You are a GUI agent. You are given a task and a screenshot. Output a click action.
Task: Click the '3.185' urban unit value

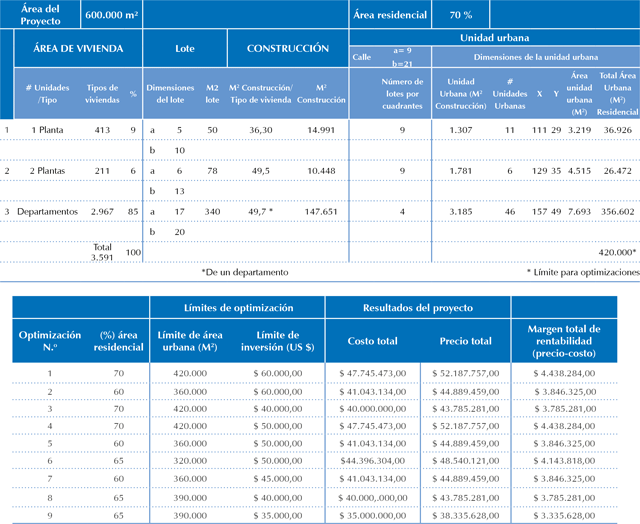(460, 212)
